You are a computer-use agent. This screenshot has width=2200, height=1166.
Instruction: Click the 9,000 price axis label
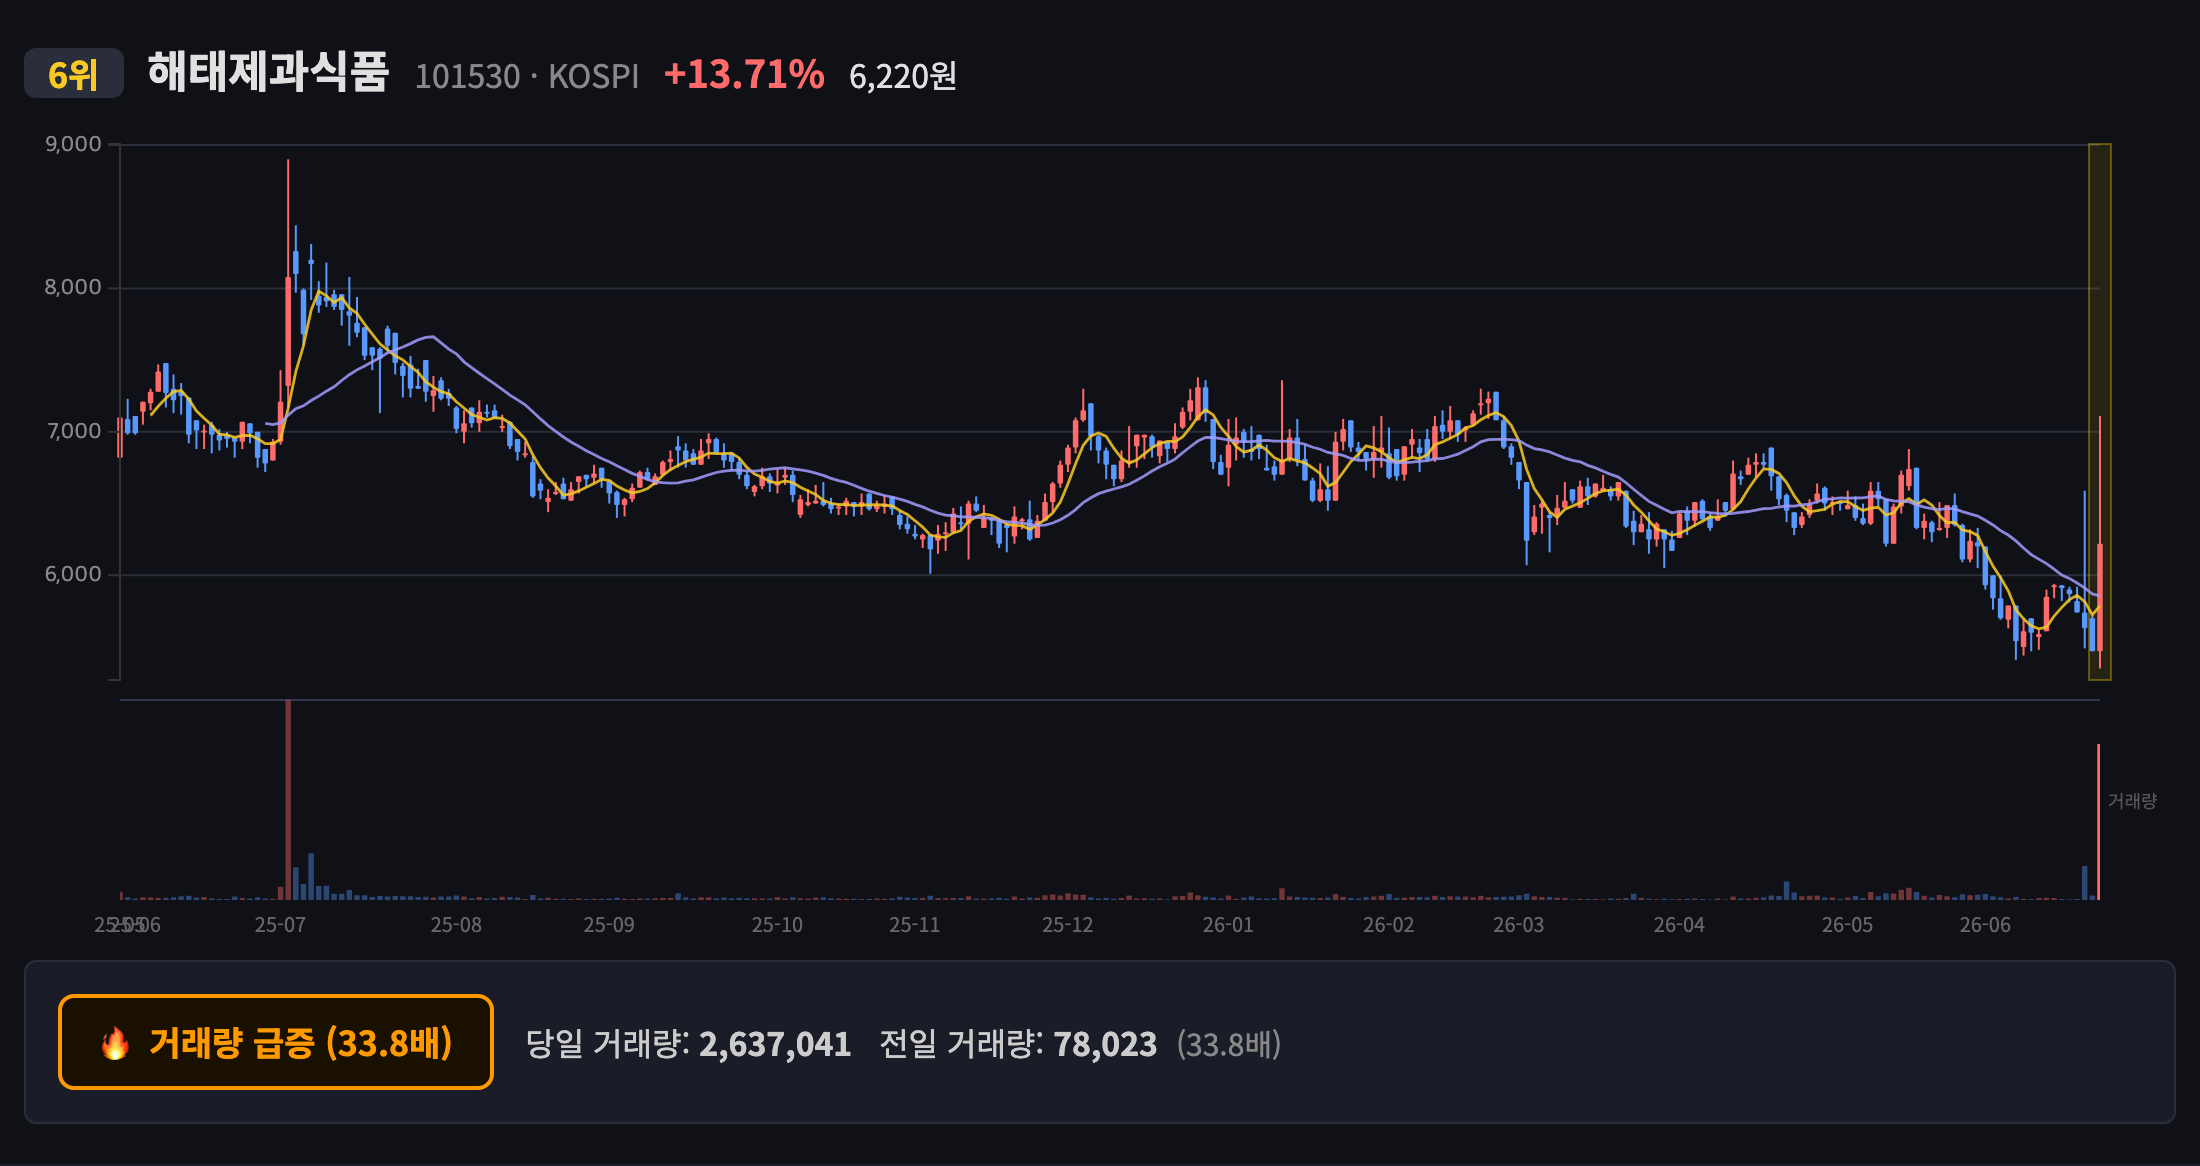(x=73, y=144)
